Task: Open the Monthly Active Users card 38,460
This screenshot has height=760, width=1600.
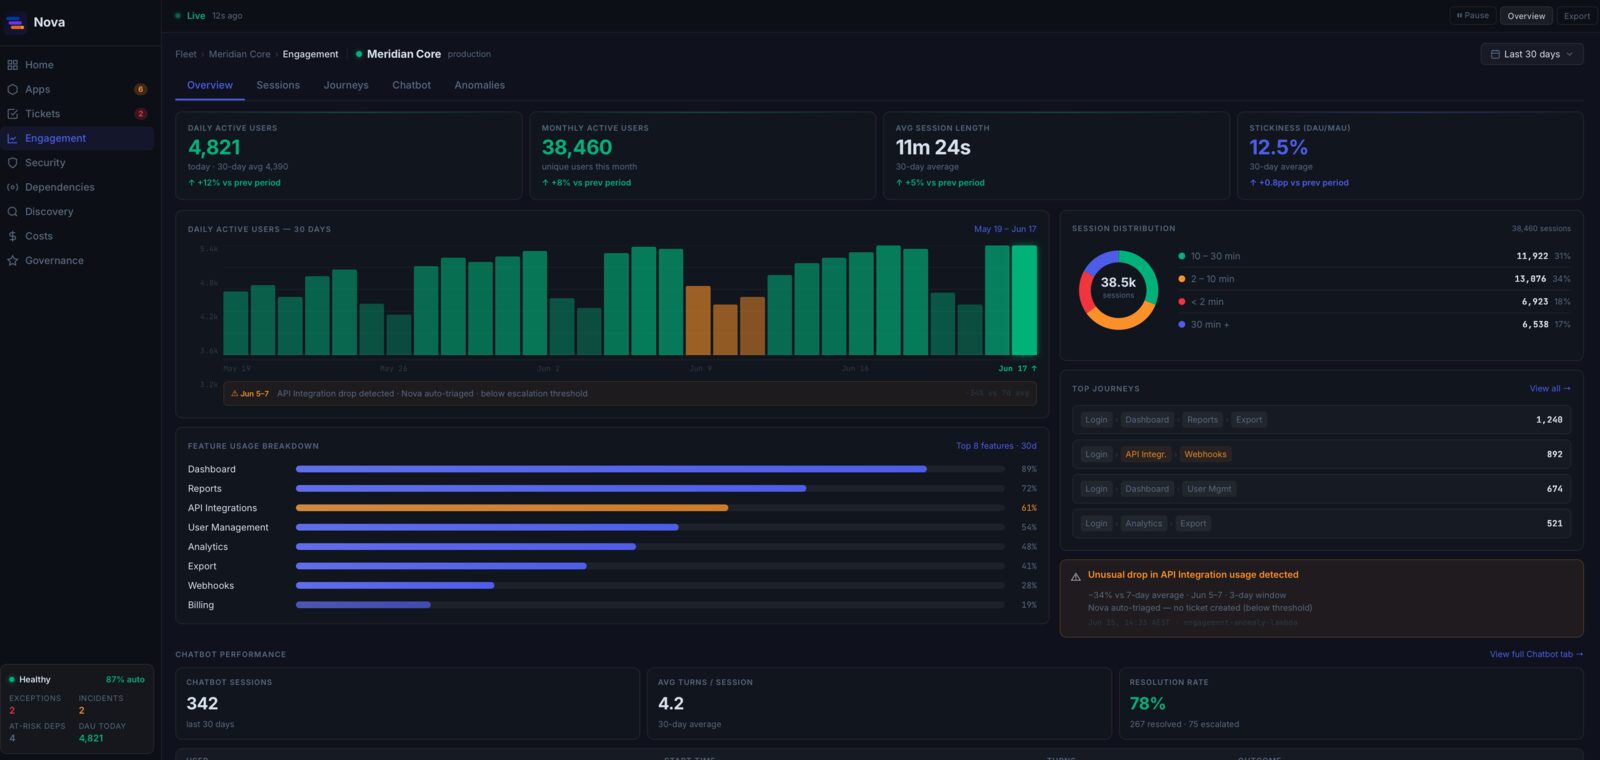Action: point(703,156)
